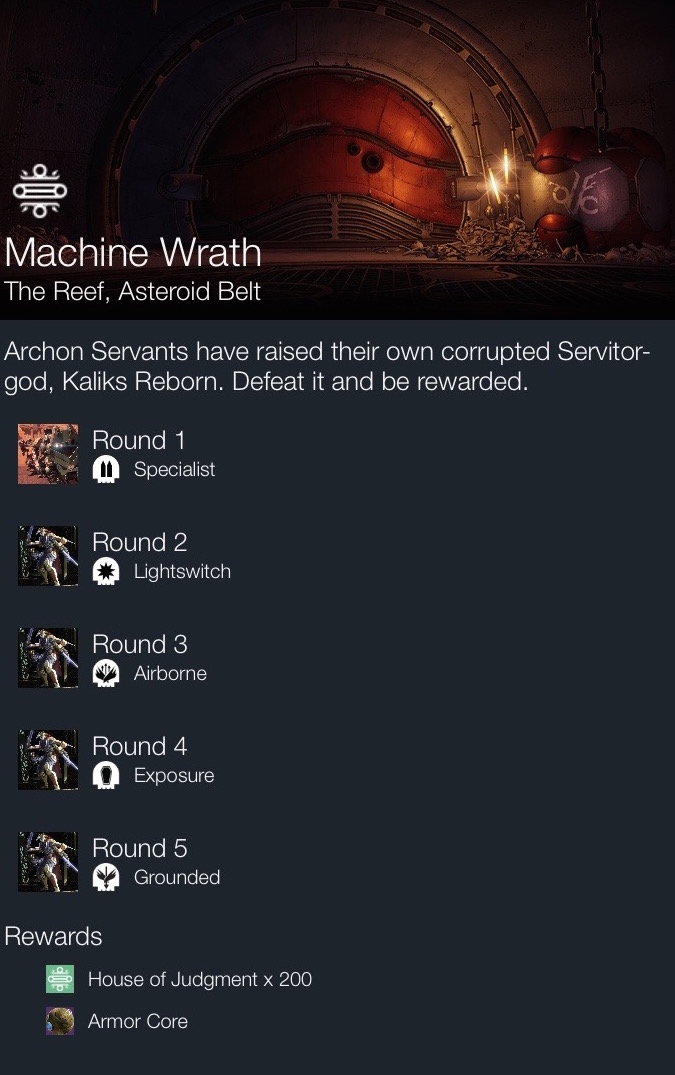Open the Round 4 enemy thumbnail
Image resolution: width=675 pixels, height=1075 pixels.
click(x=48, y=760)
